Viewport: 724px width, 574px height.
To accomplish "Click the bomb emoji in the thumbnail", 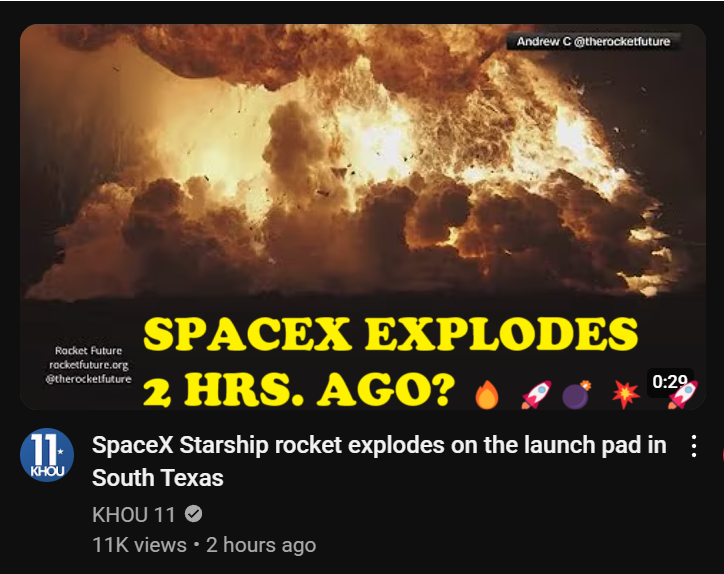I will pos(577,395).
